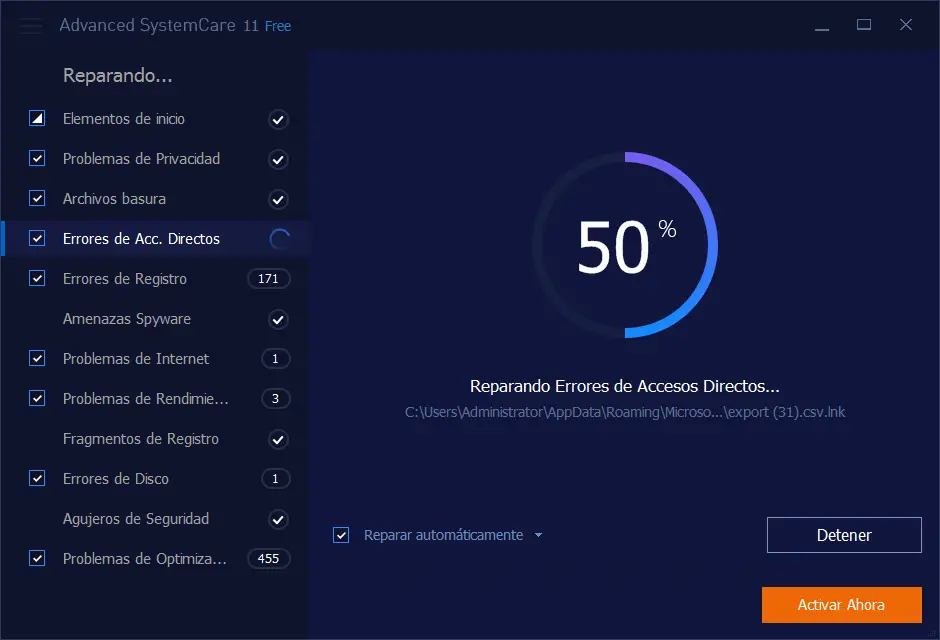Toggle the Elementos de inicio checkbox
This screenshot has width=940, height=640.
tap(37, 118)
